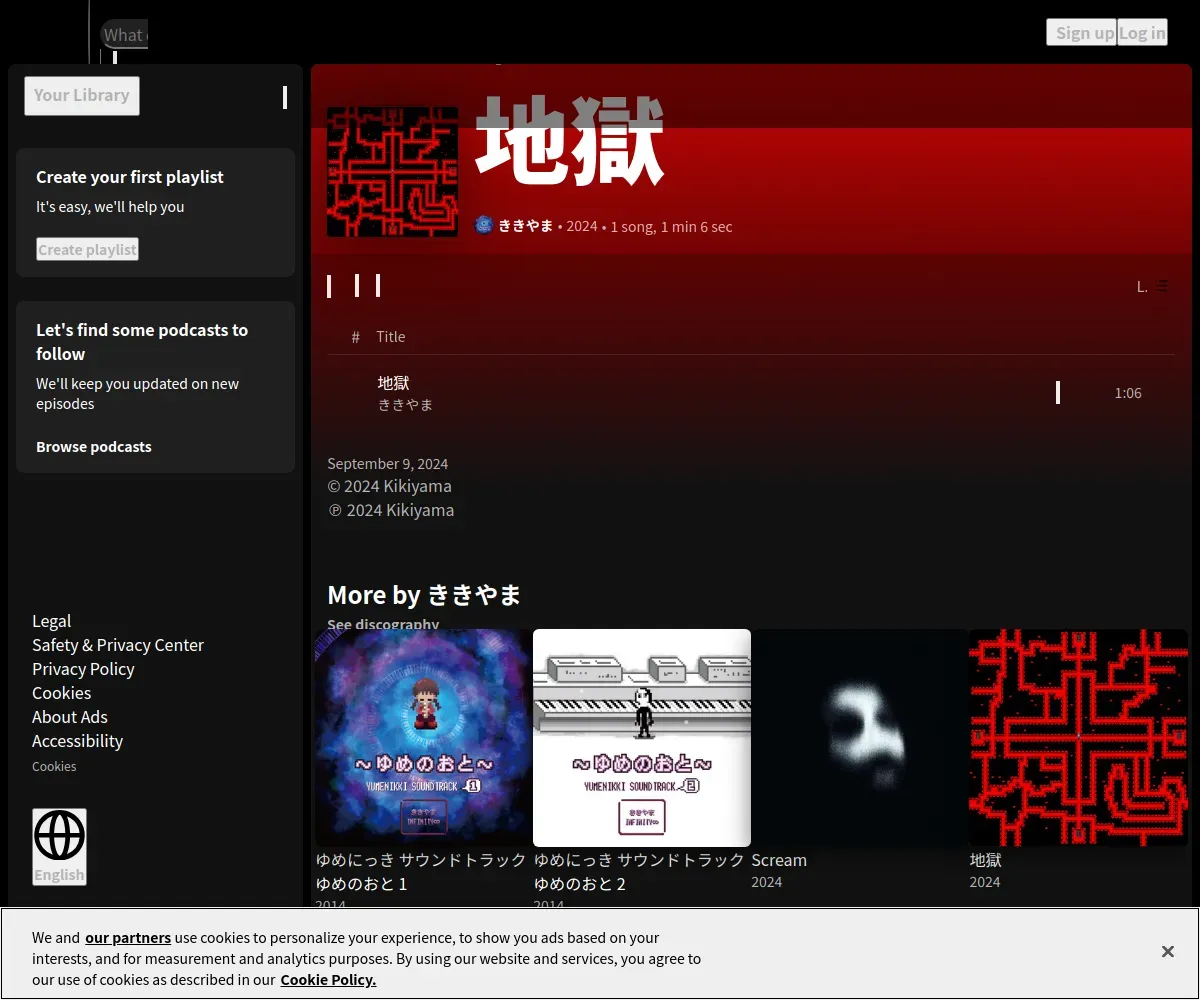Image resolution: width=1200 pixels, height=1000 pixels.
Task: Click the large 地獄 album heading
Action: point(570,141)
